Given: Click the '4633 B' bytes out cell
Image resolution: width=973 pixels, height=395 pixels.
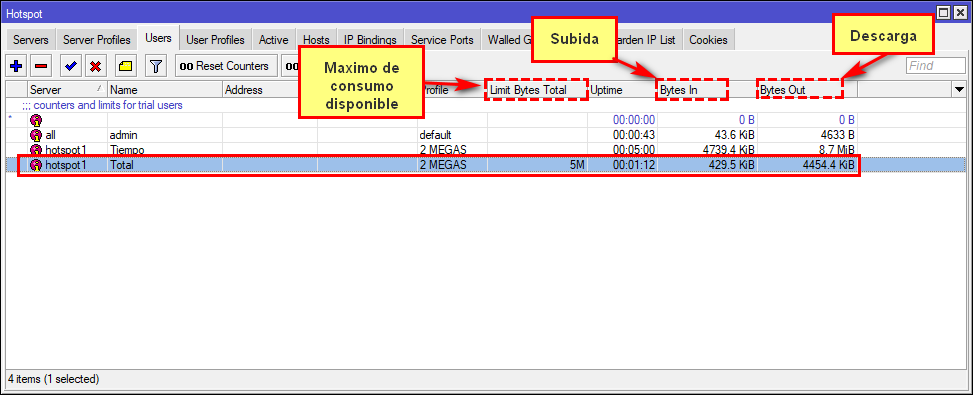Looking at the screenshot, I should (807, 135).
